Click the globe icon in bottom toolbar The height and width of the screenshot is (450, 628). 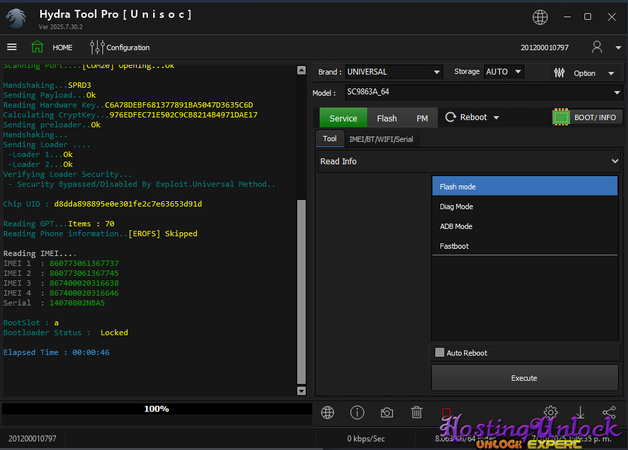(327, 412)
